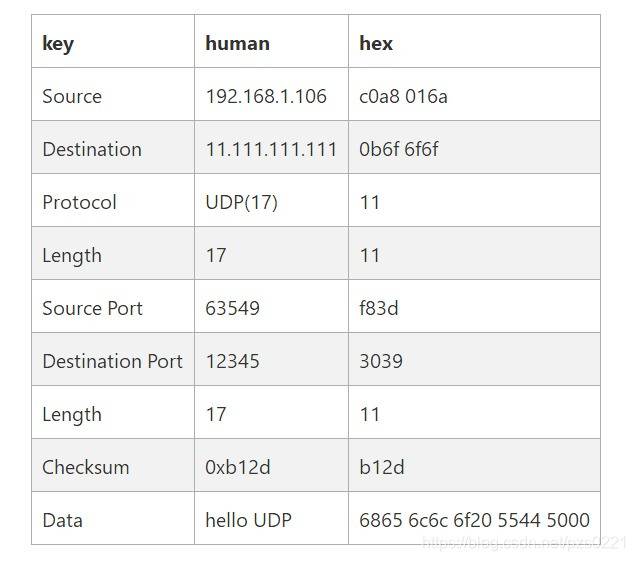Click the 'hex' column header
This screenshot has width=635, height=561.
coord(376,43)
